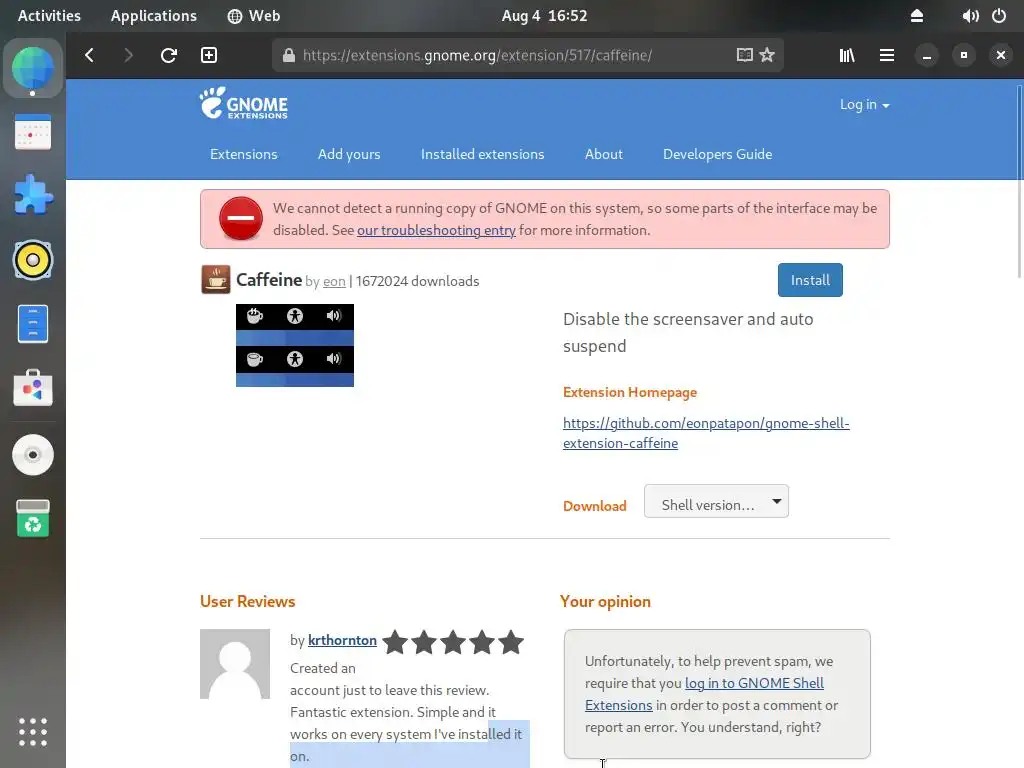
Task: Click krthornton's reviewer avatar image
Action: point(235,664)
